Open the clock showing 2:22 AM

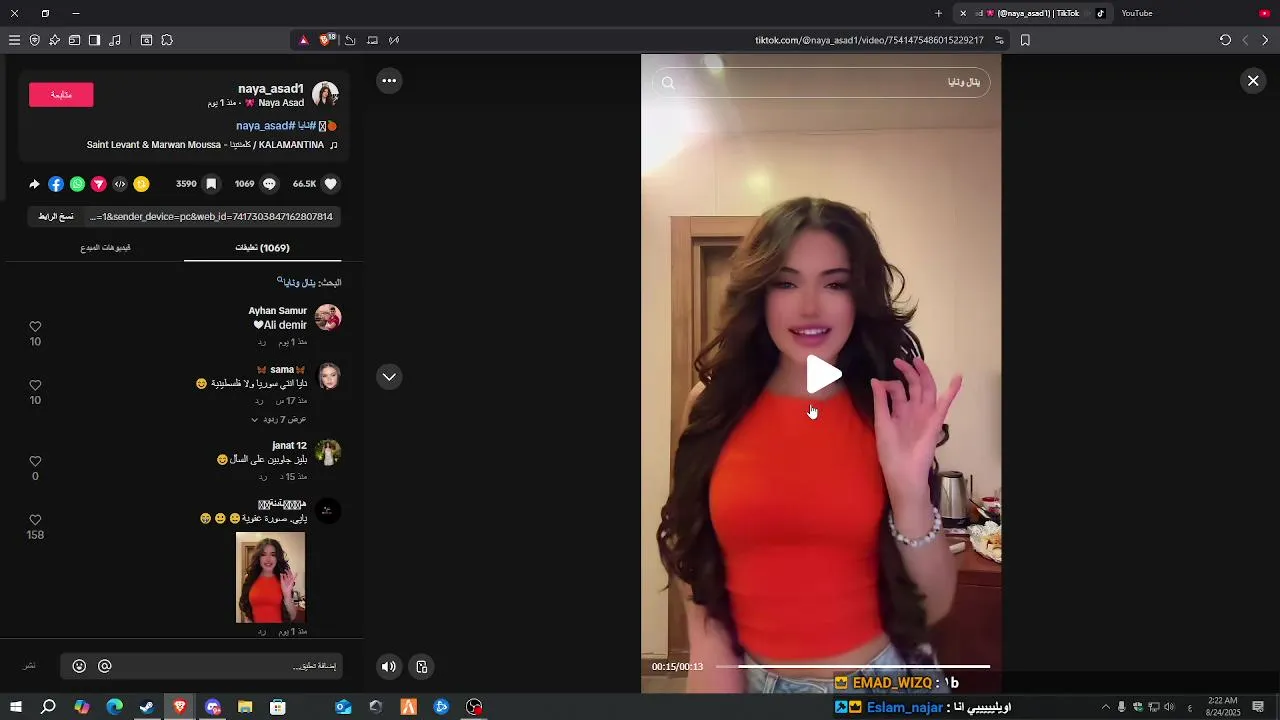pyautogui.click(x=1223, y=707)
